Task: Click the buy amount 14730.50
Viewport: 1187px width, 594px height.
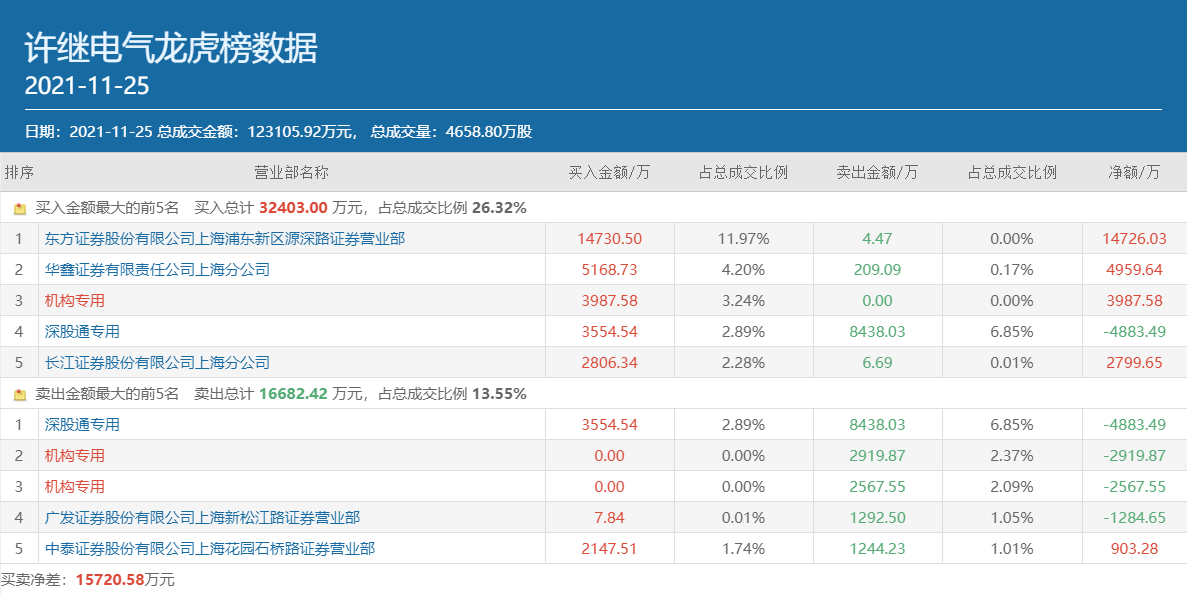Action: click(609, 238)
